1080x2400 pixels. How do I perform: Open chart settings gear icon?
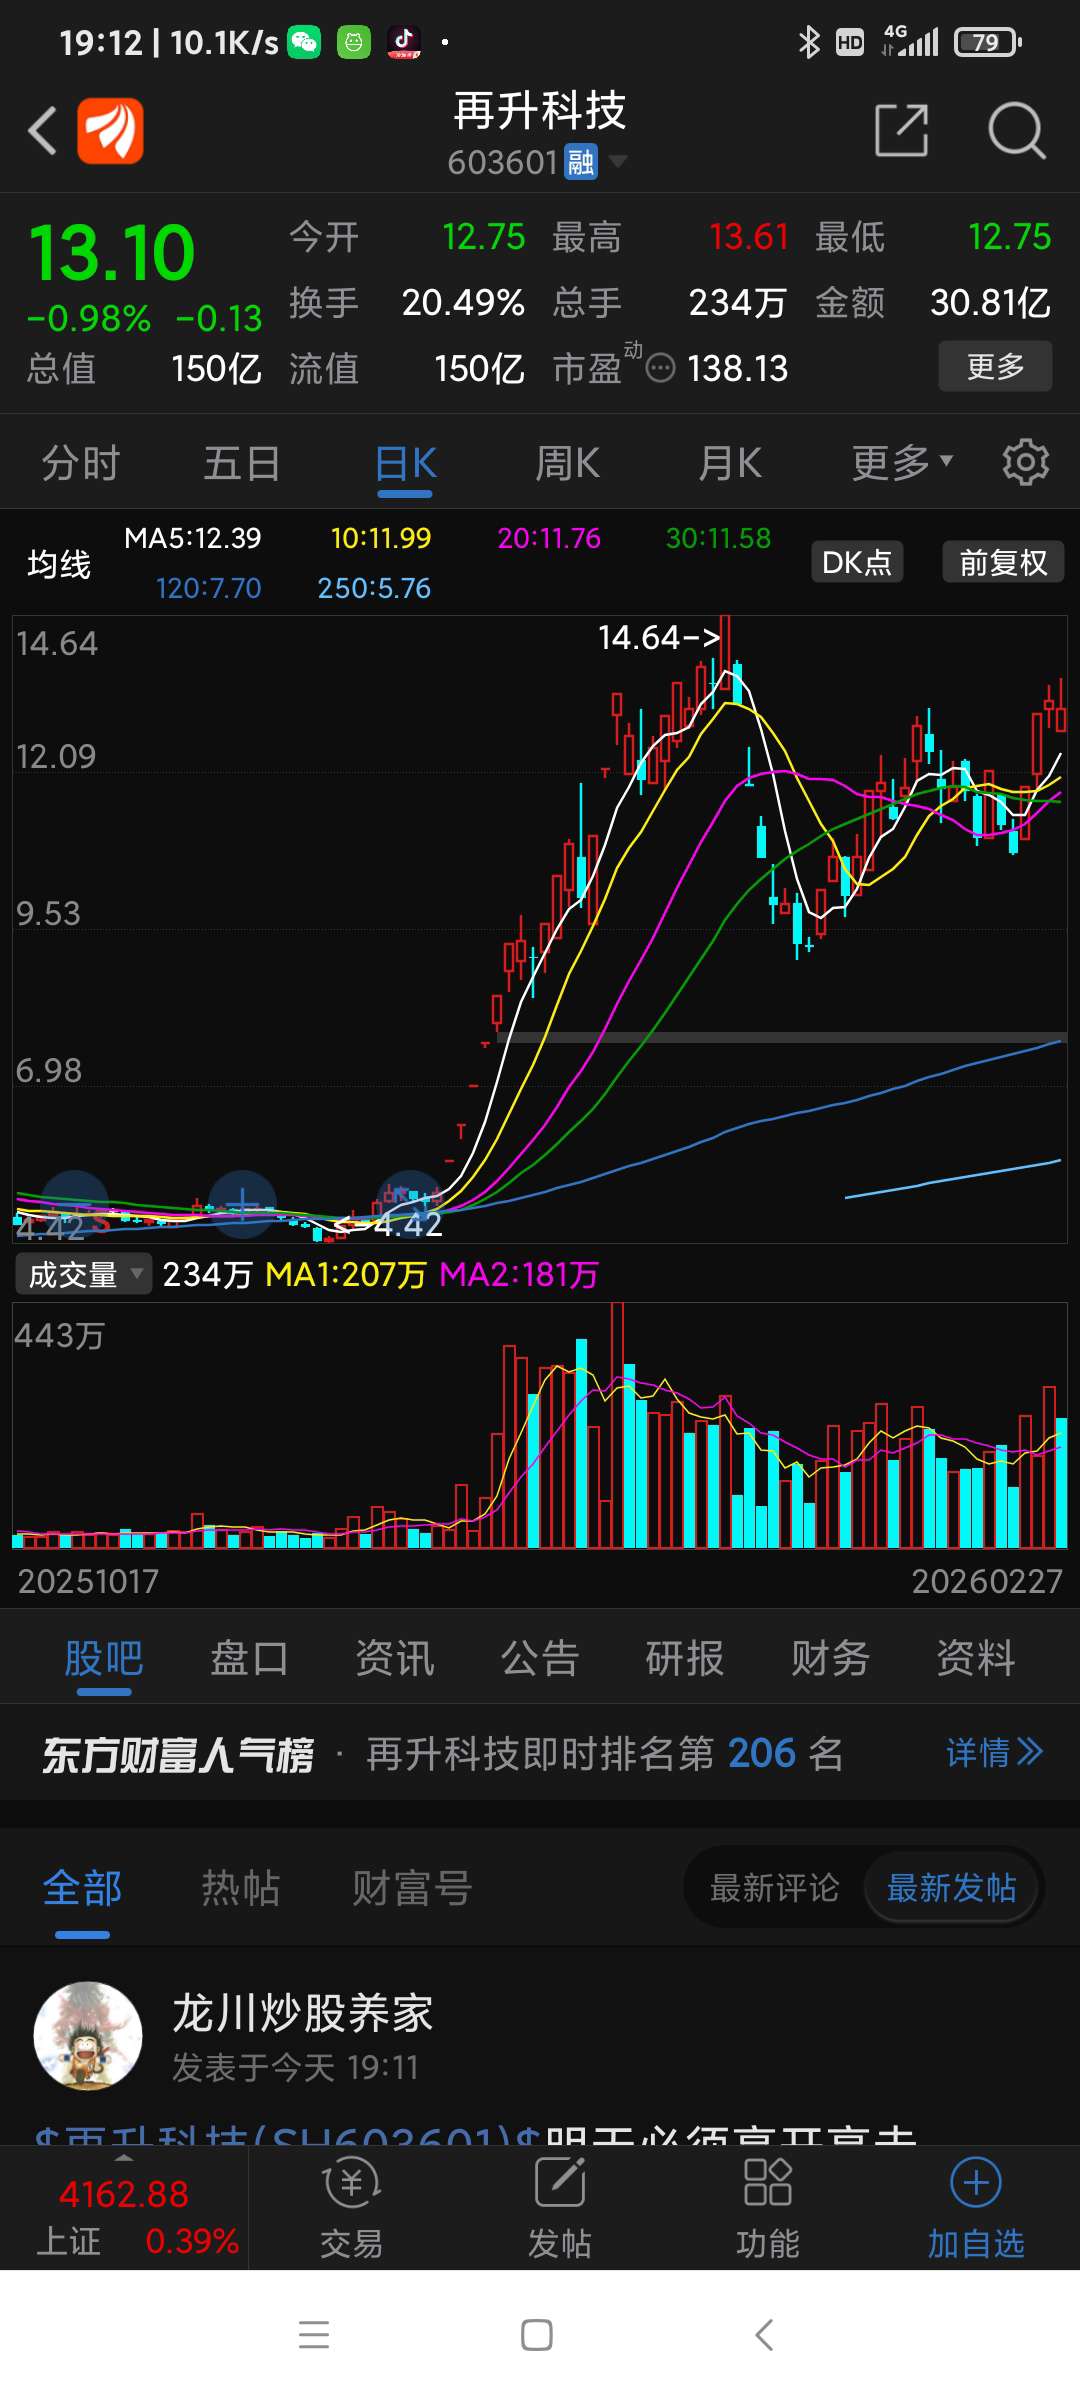tap(1026, 463)
